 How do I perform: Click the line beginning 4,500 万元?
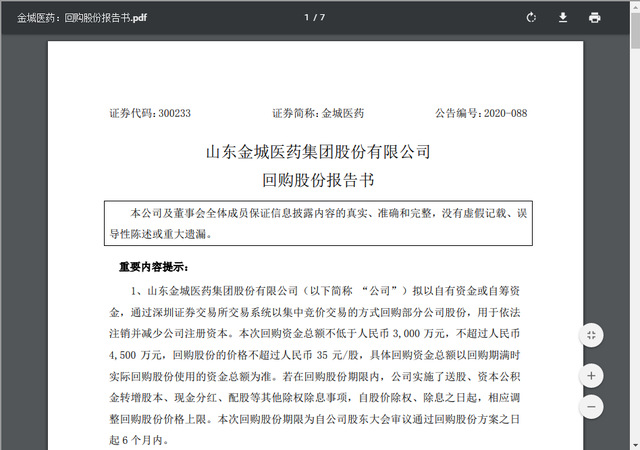[x=315, y=355]
